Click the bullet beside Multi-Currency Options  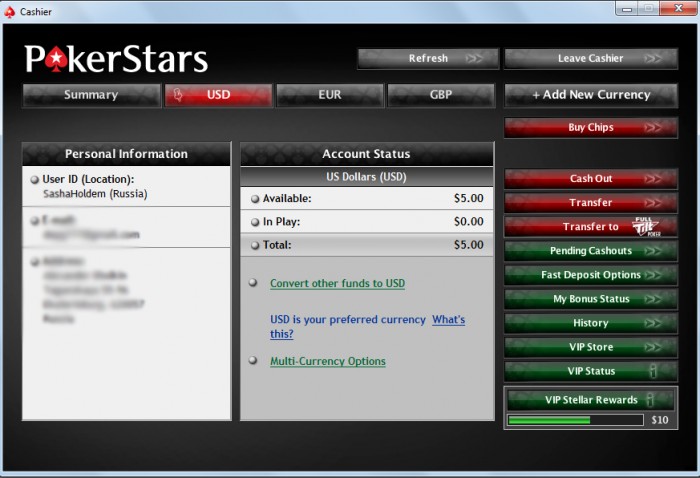[x=253, y=360]
